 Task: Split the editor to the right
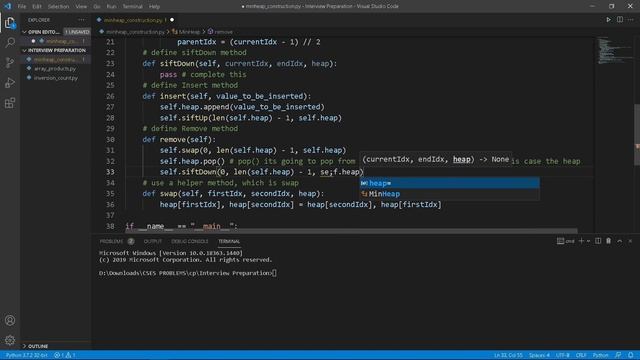[620, 20]
